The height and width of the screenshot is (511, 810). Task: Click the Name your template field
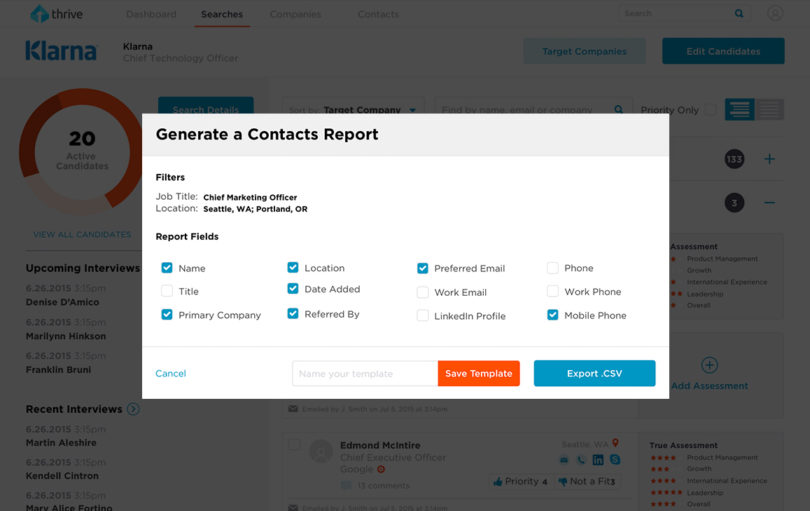[365, 374]
